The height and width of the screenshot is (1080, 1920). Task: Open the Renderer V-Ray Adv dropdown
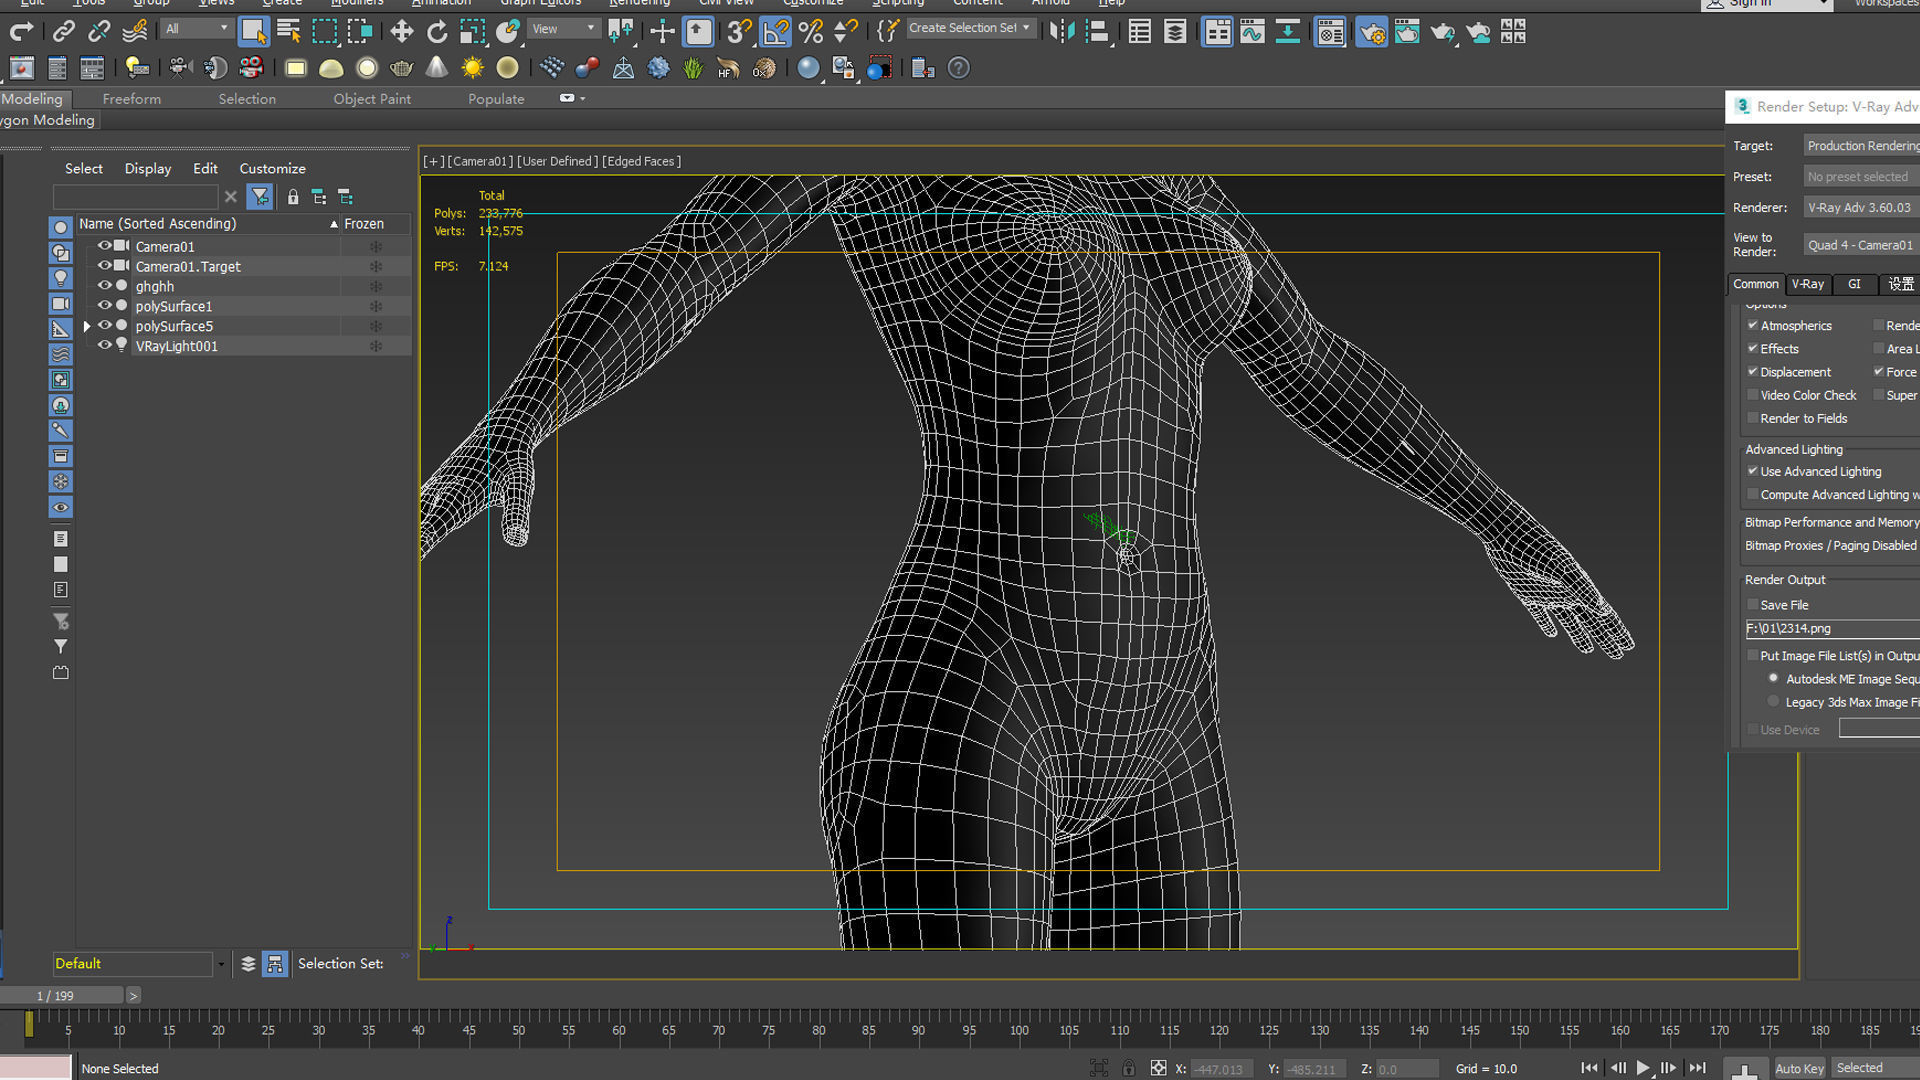[x=1860, y=208]
